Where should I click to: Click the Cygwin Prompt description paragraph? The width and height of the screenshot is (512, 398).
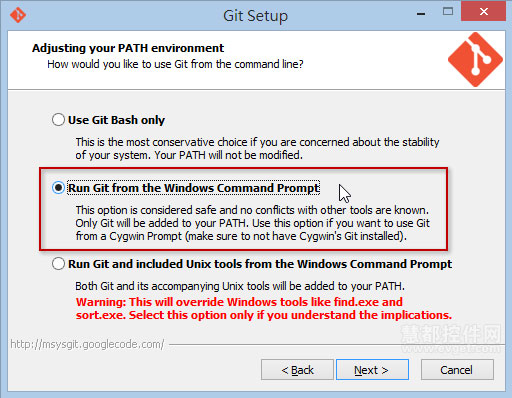[x=252, y=223]
